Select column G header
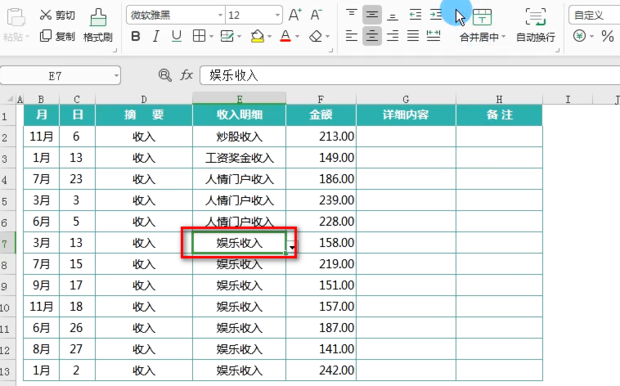 tap(406, 99)
